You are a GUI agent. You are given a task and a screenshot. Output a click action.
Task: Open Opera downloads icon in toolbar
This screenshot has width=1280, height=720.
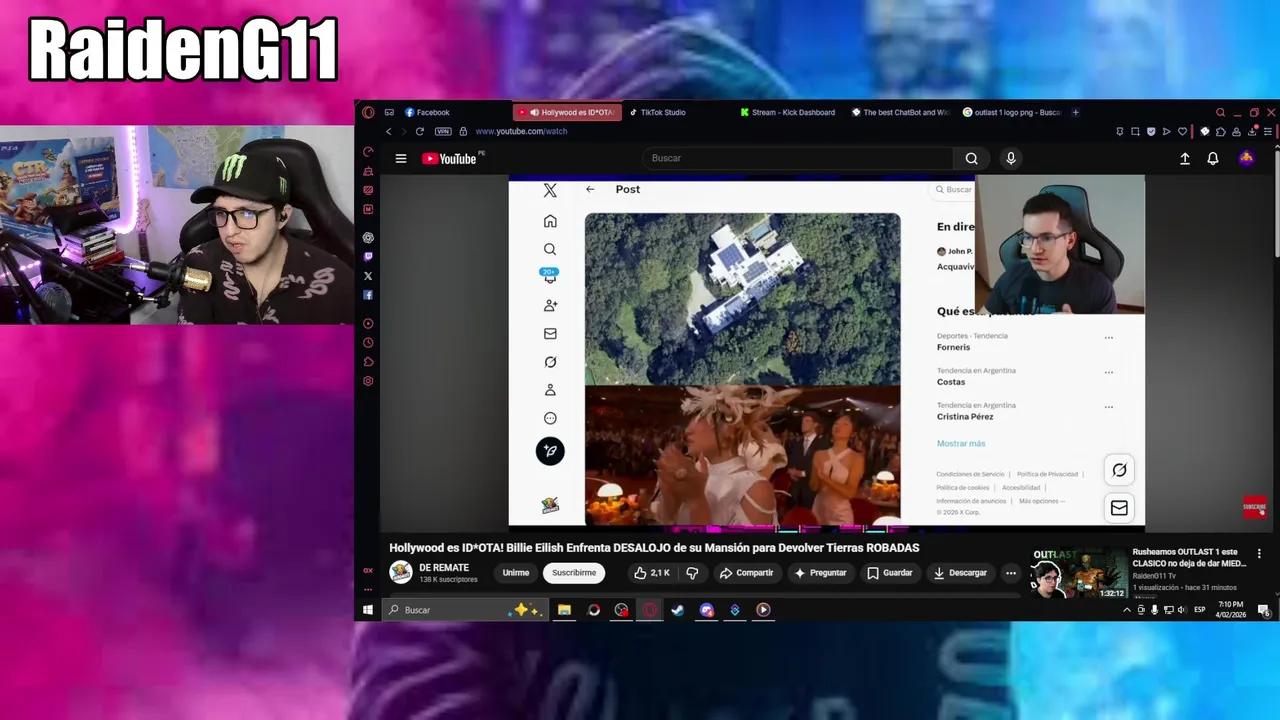(x=1253, y=131)
